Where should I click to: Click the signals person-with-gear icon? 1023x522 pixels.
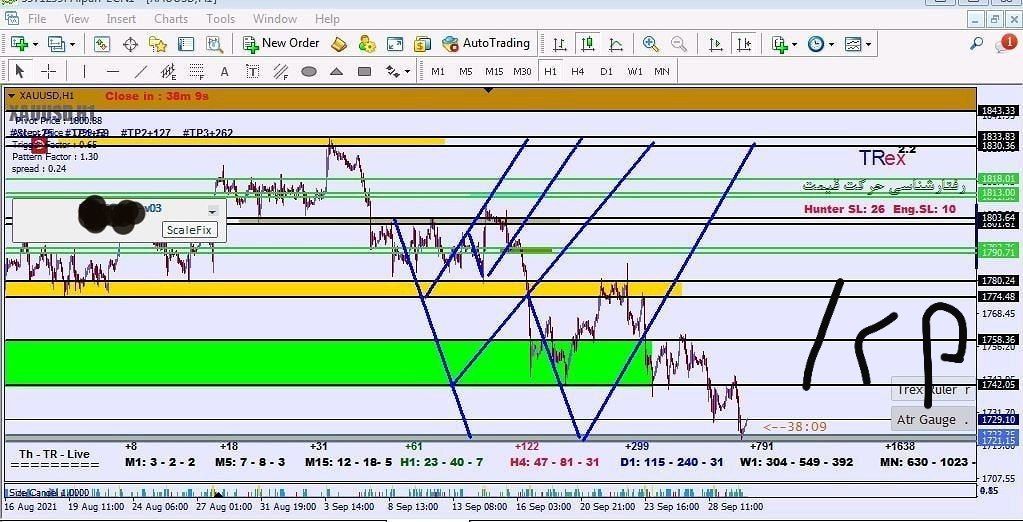[367, 44]
